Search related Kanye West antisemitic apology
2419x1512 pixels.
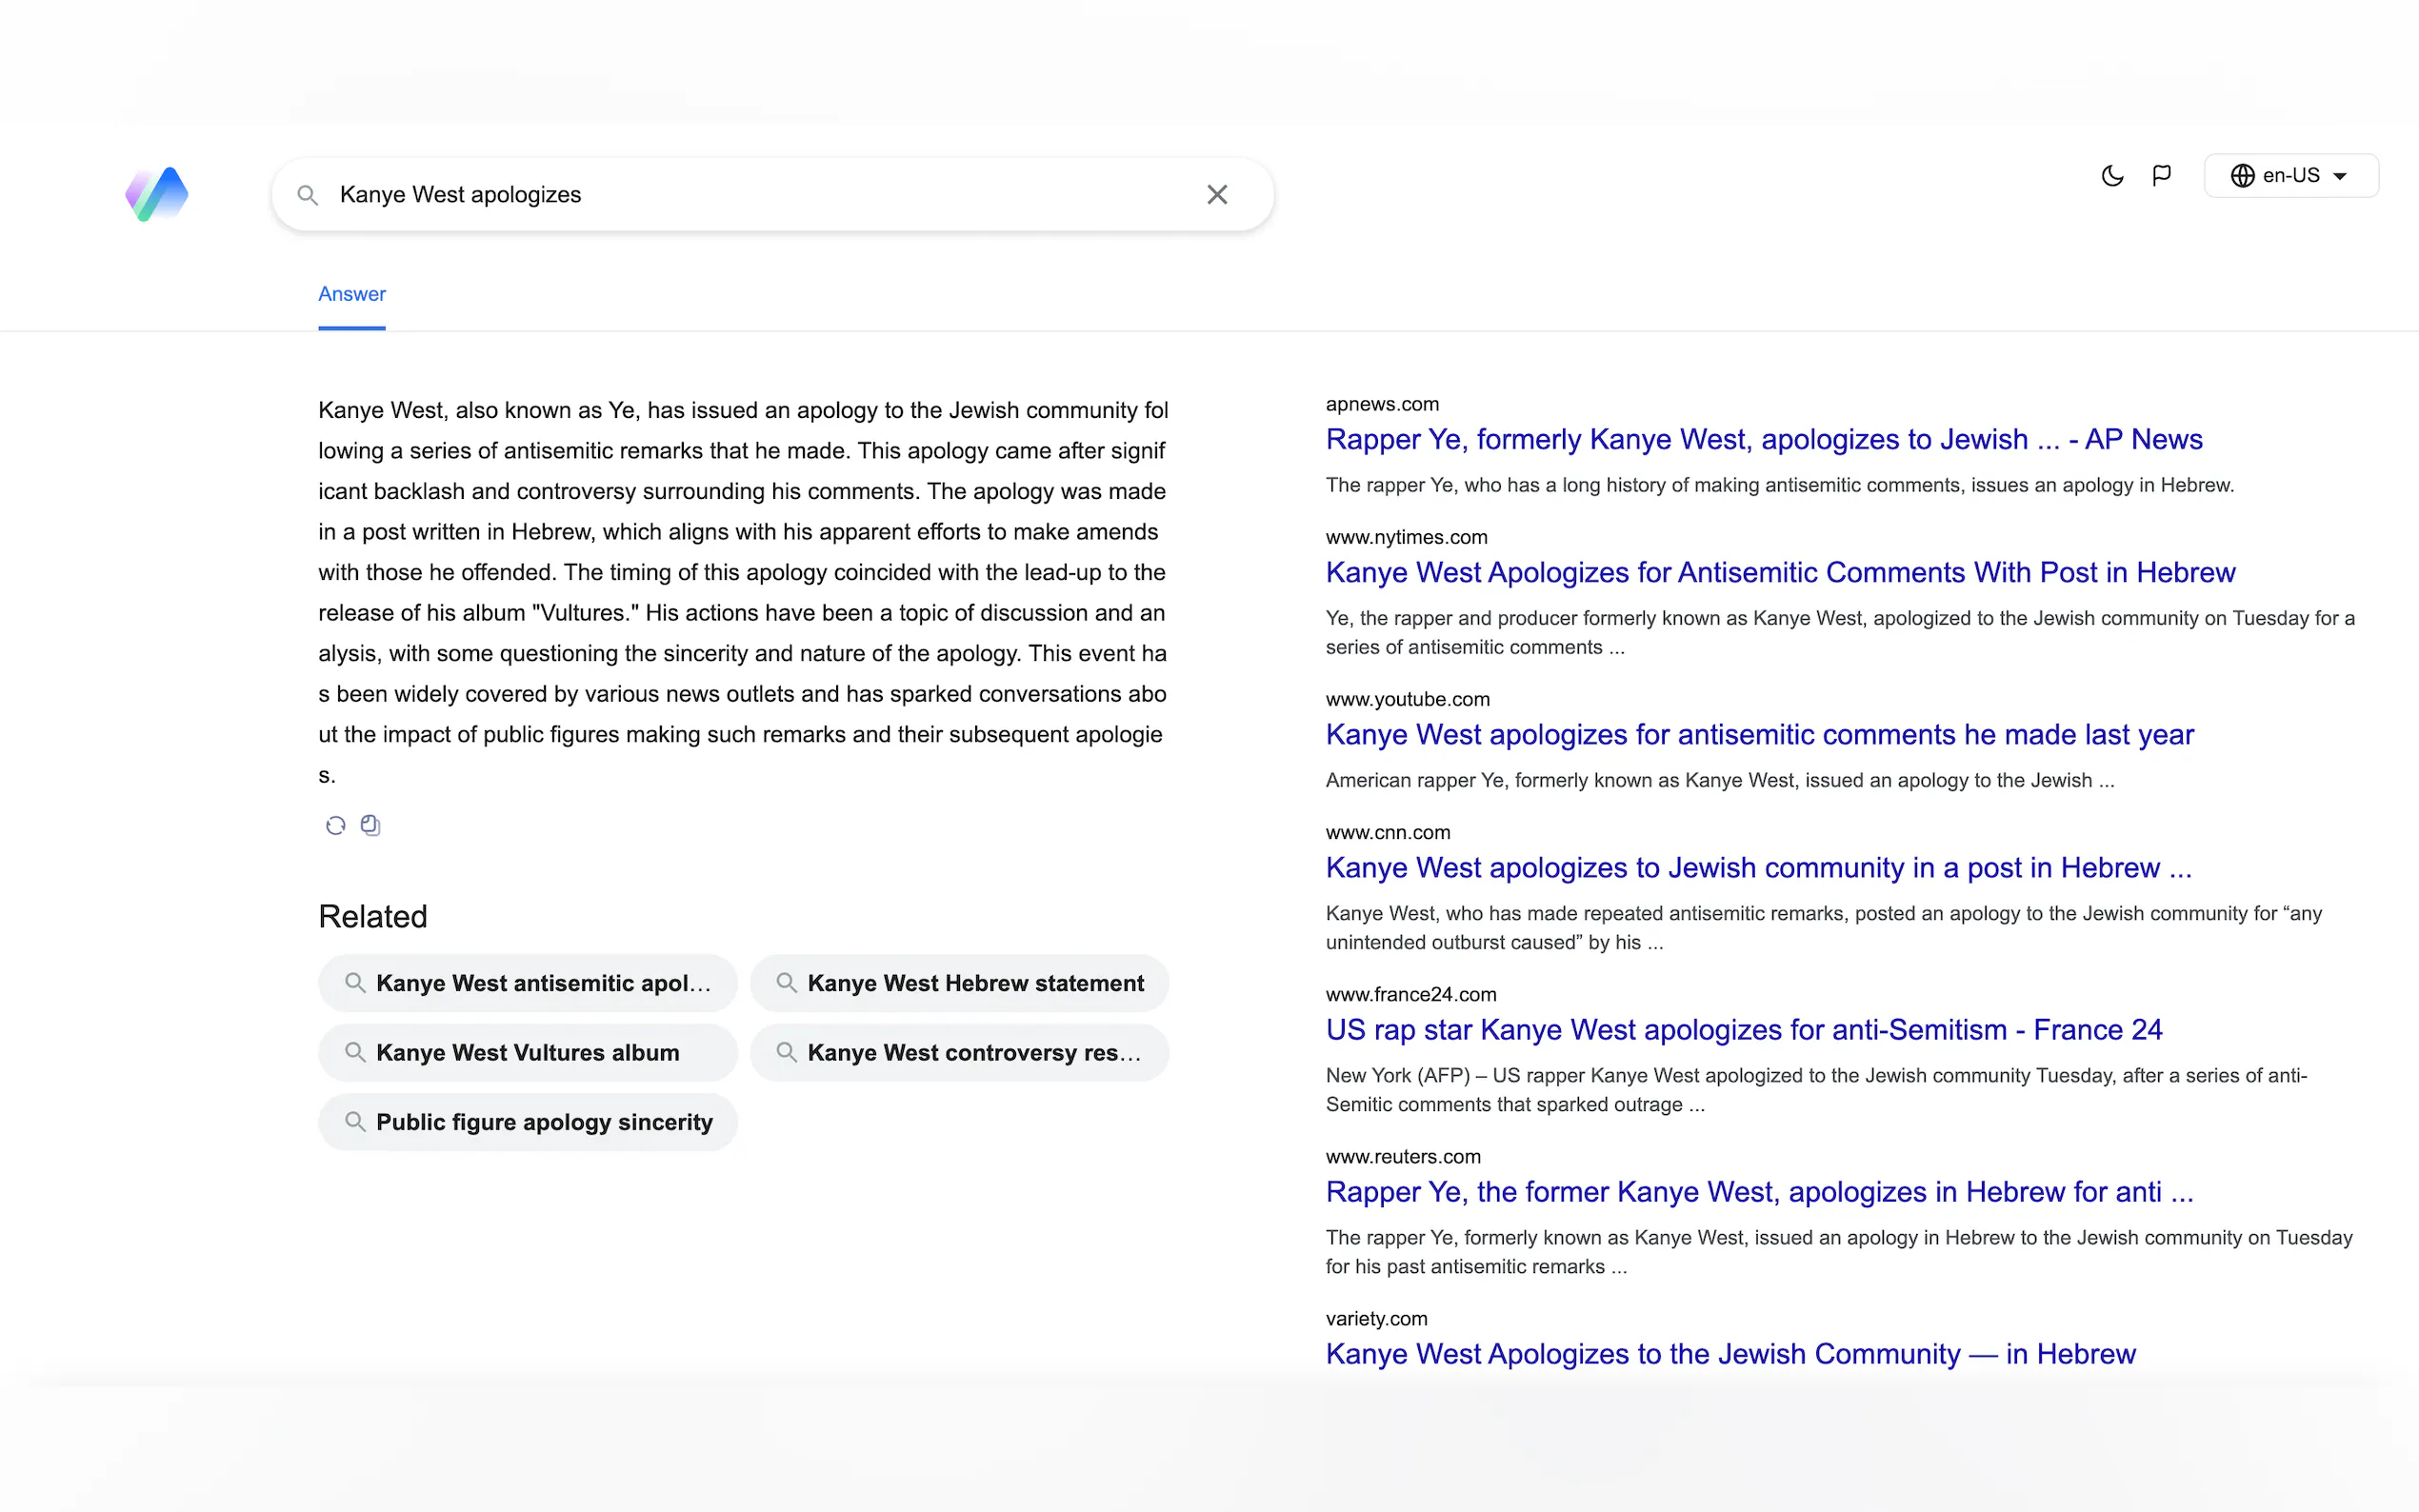pos(528,983)
